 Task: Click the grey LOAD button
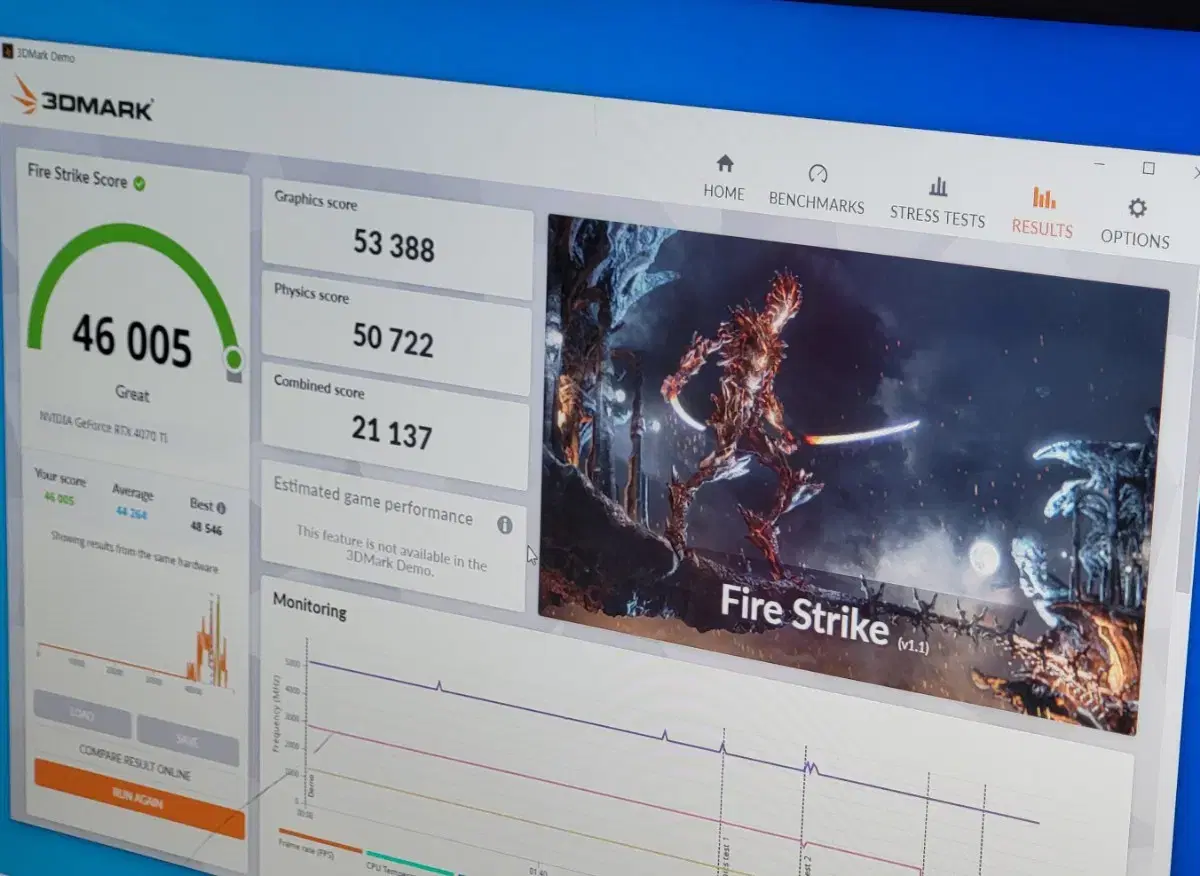[x=82, y=715]
